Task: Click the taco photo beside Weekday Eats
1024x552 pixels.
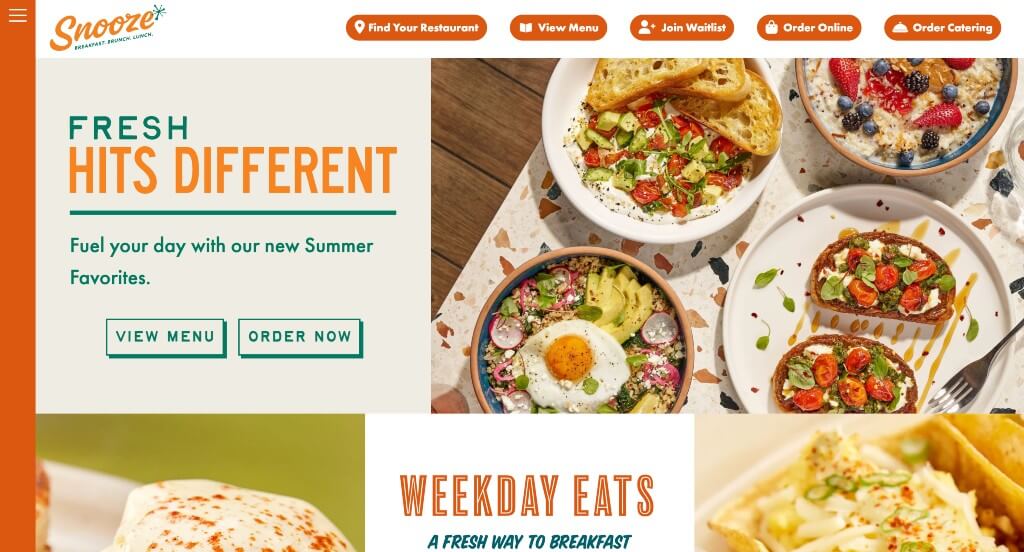Action: pyautogui.click(x=859, y=483)
